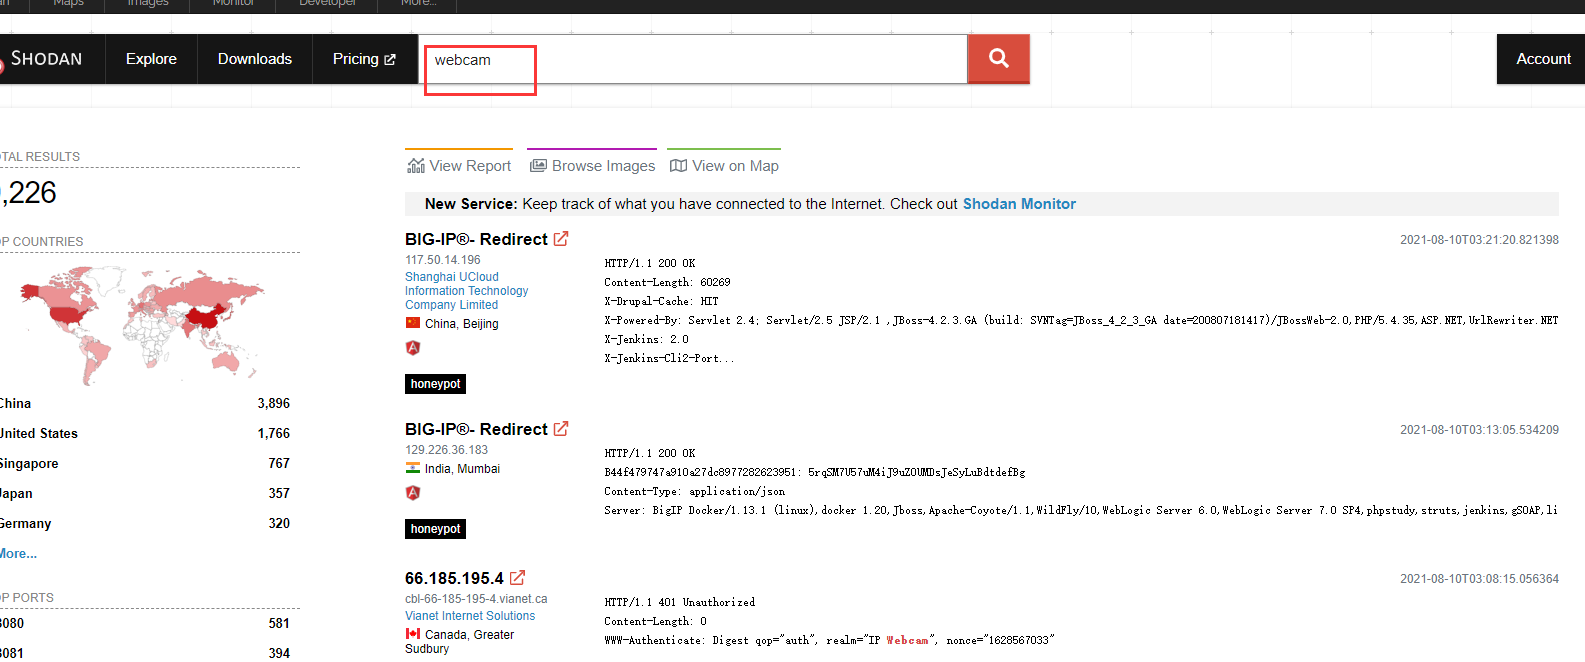
Task: Open the Explore menu item
Action: [151, 59]
